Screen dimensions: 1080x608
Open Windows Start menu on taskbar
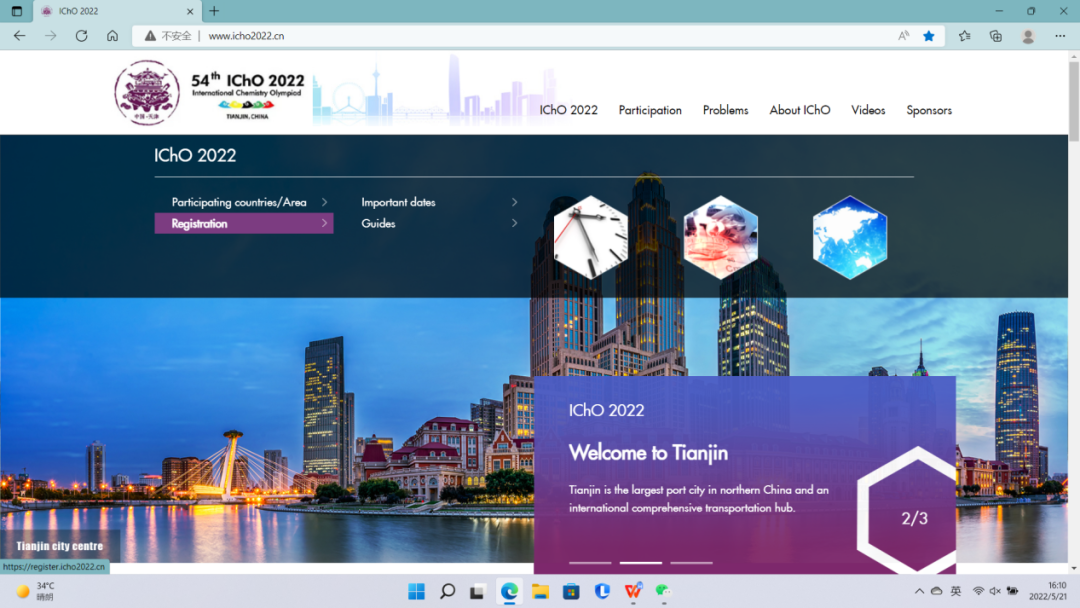(417, 591)
